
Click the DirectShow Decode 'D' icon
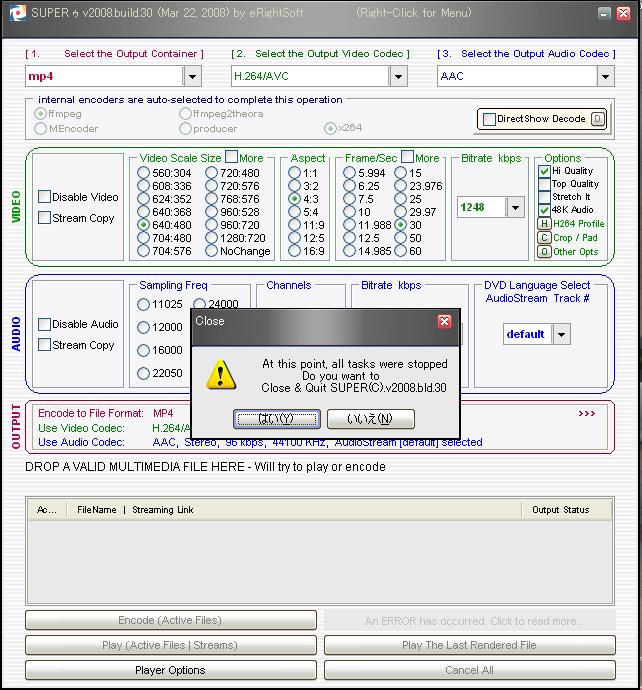(x=598, y=119)
